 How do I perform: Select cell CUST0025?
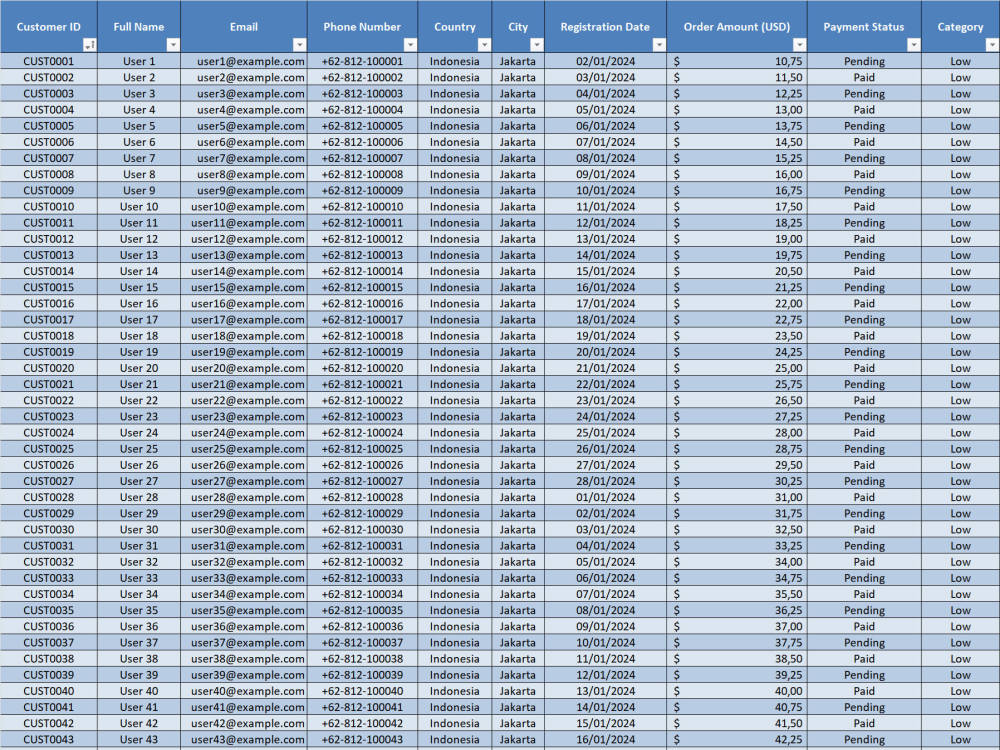(48, 449)
